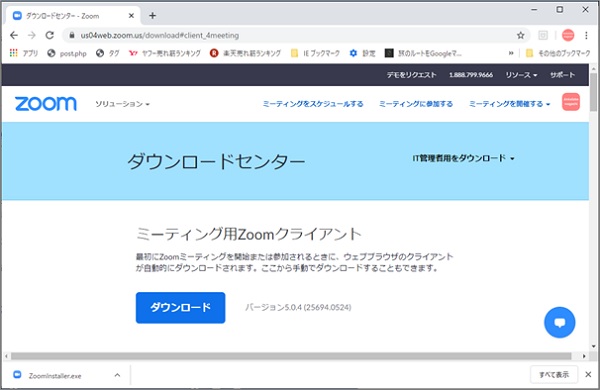Click the ZoomInstaller.exe downloaded file
Image resolution: width=600 pixels, height=390 pixels.
coord(55,375)
